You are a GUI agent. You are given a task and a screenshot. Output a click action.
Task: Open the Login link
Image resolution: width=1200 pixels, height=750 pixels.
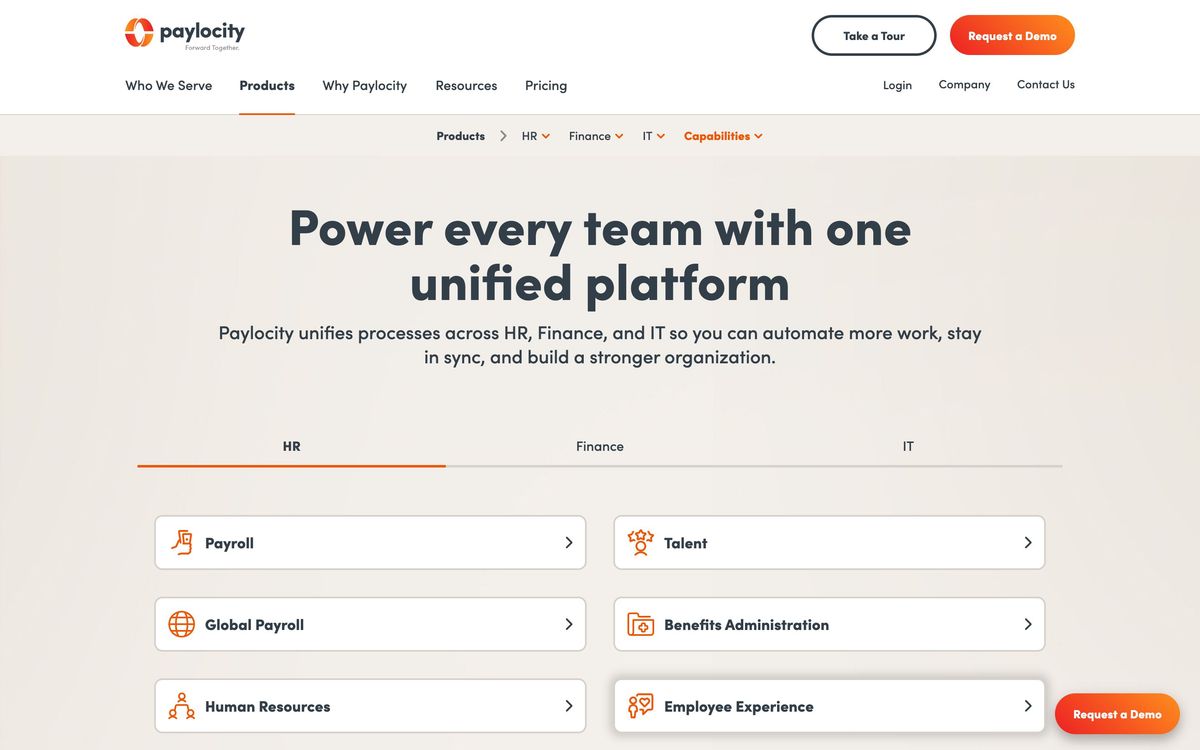pyautogui.click(x=897, y=85)
